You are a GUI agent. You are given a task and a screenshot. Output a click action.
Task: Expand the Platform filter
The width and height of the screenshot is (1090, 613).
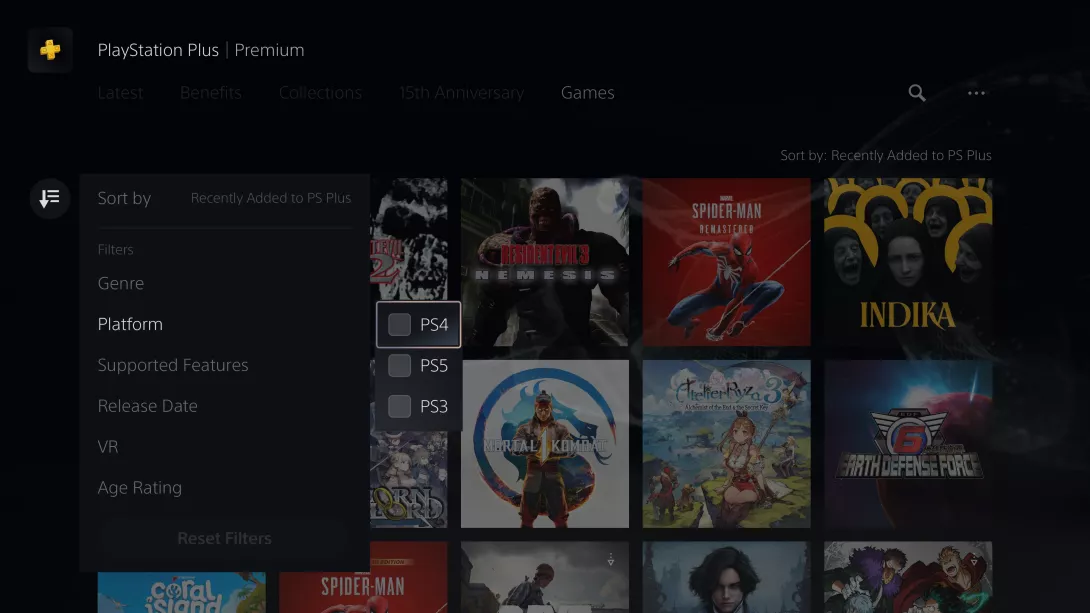[130, 324]
